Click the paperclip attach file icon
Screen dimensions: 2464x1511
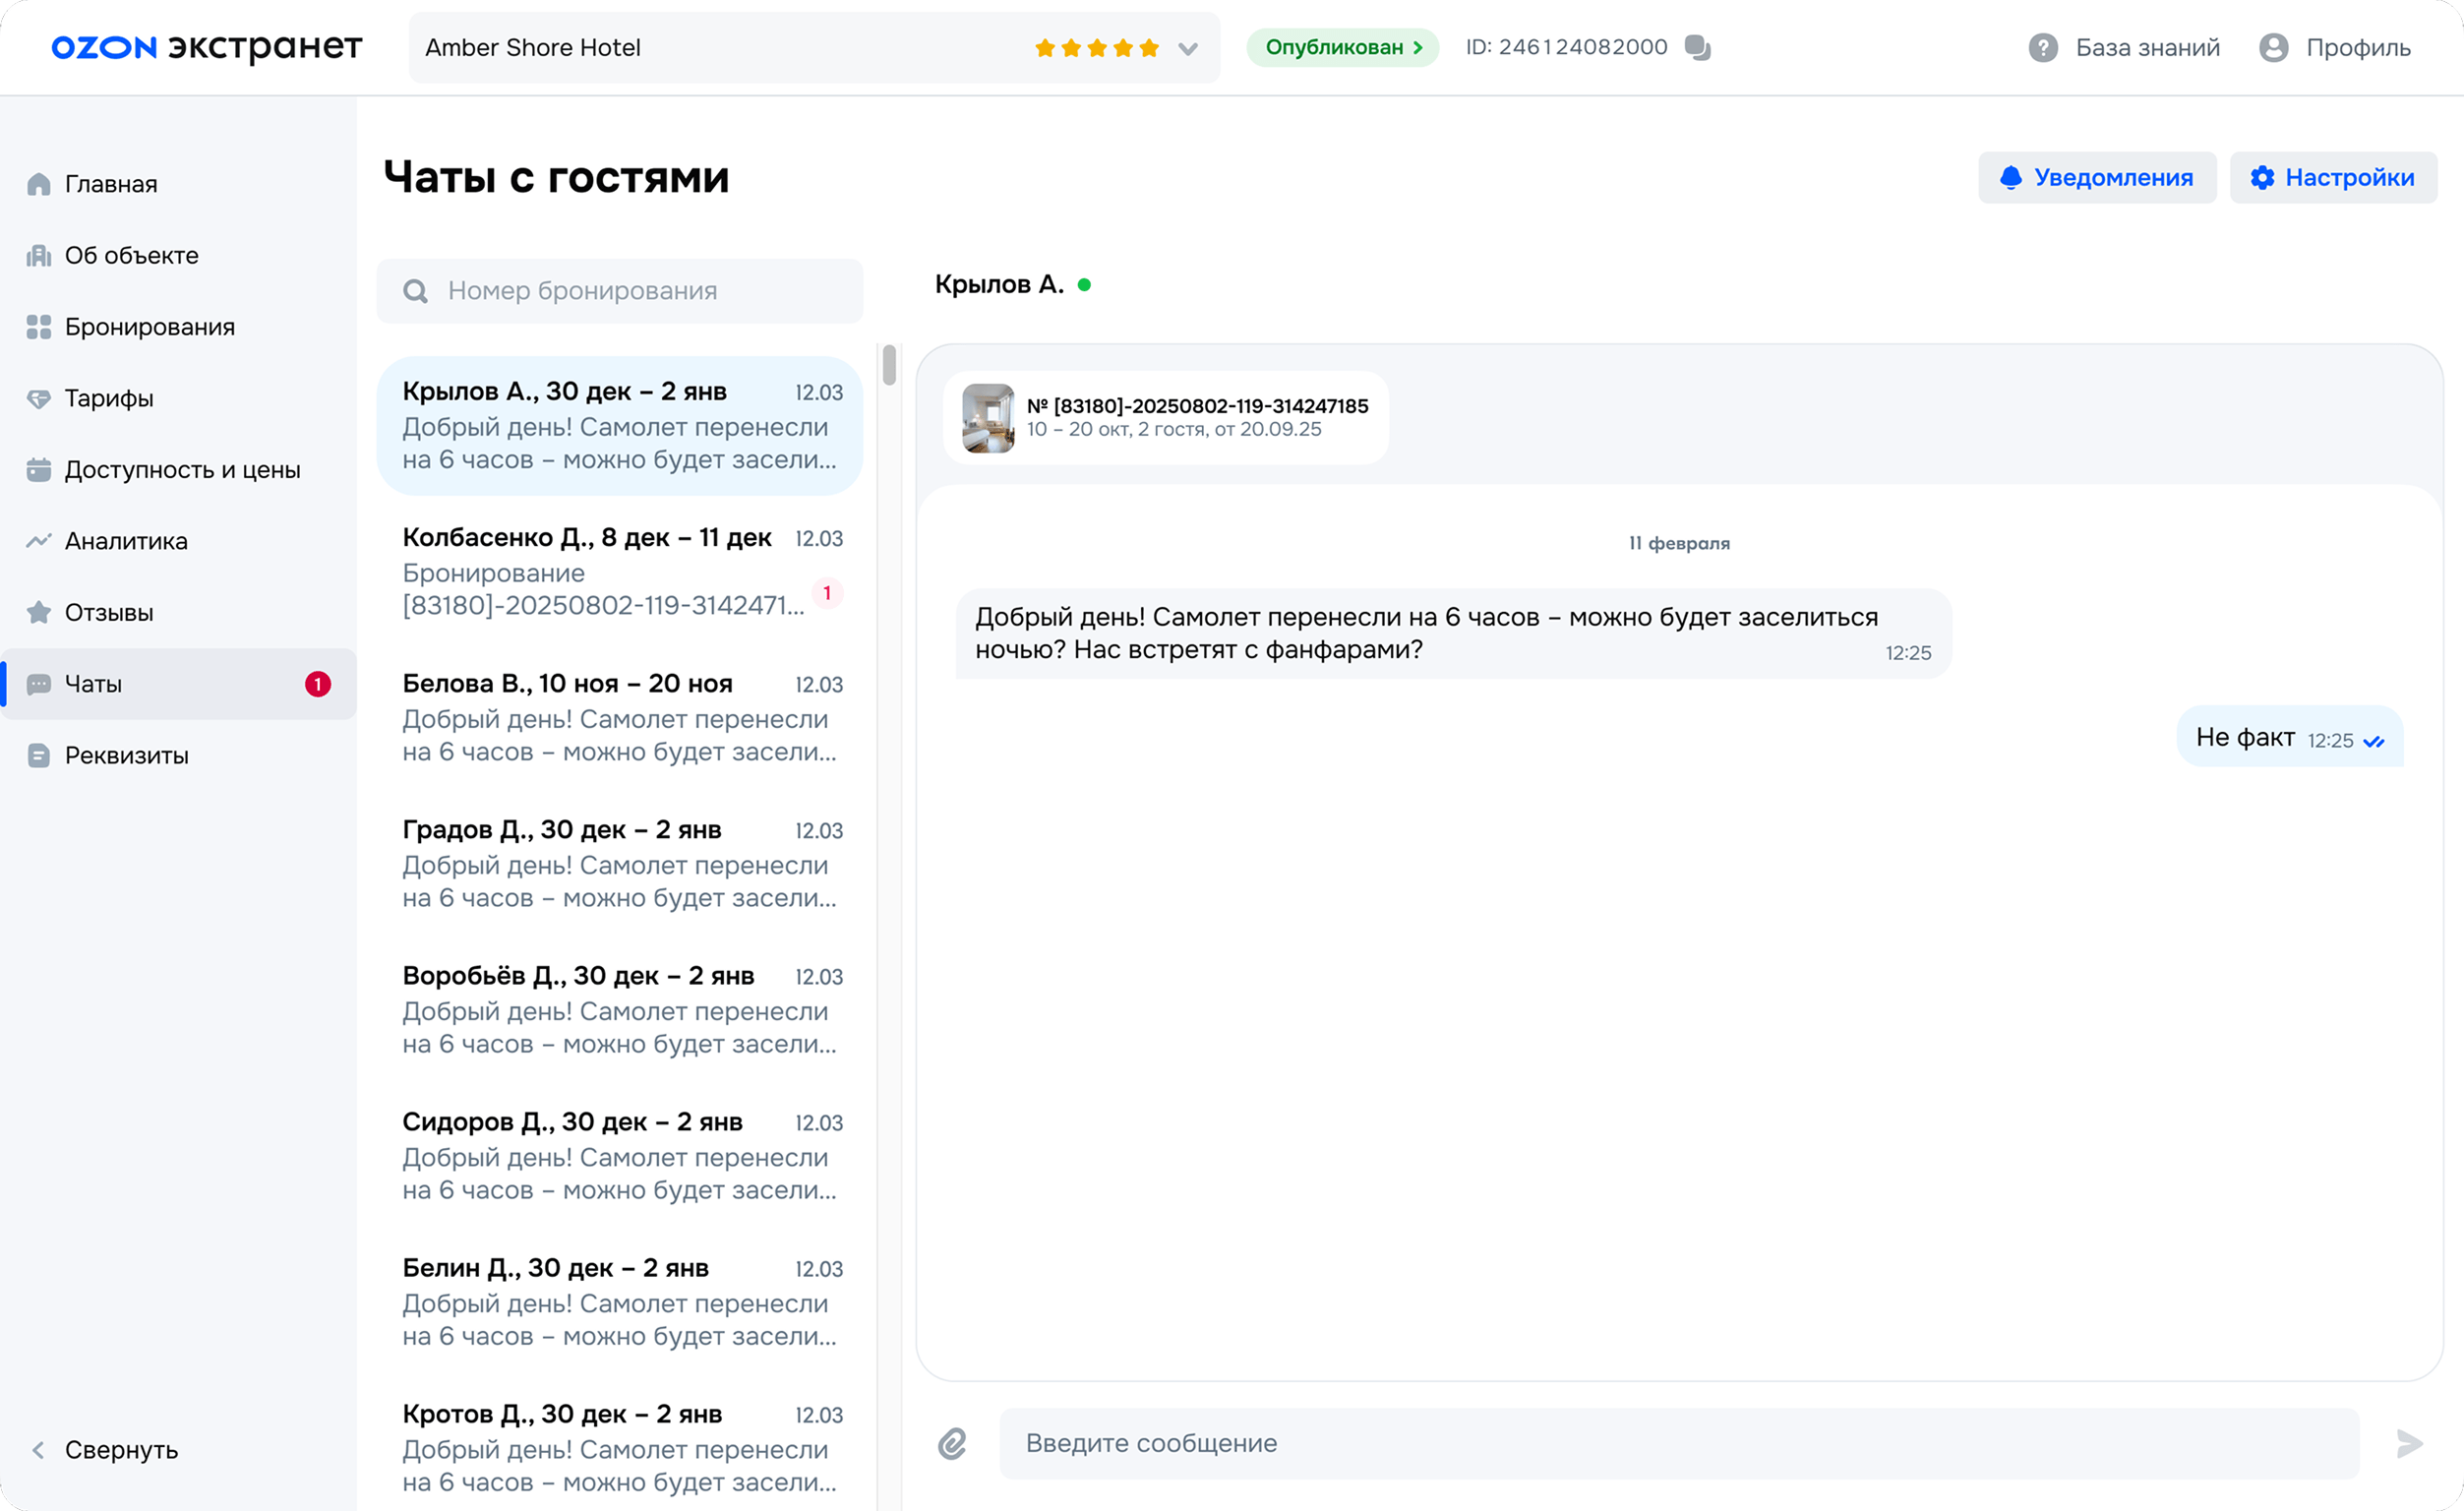coord(951,1443)
